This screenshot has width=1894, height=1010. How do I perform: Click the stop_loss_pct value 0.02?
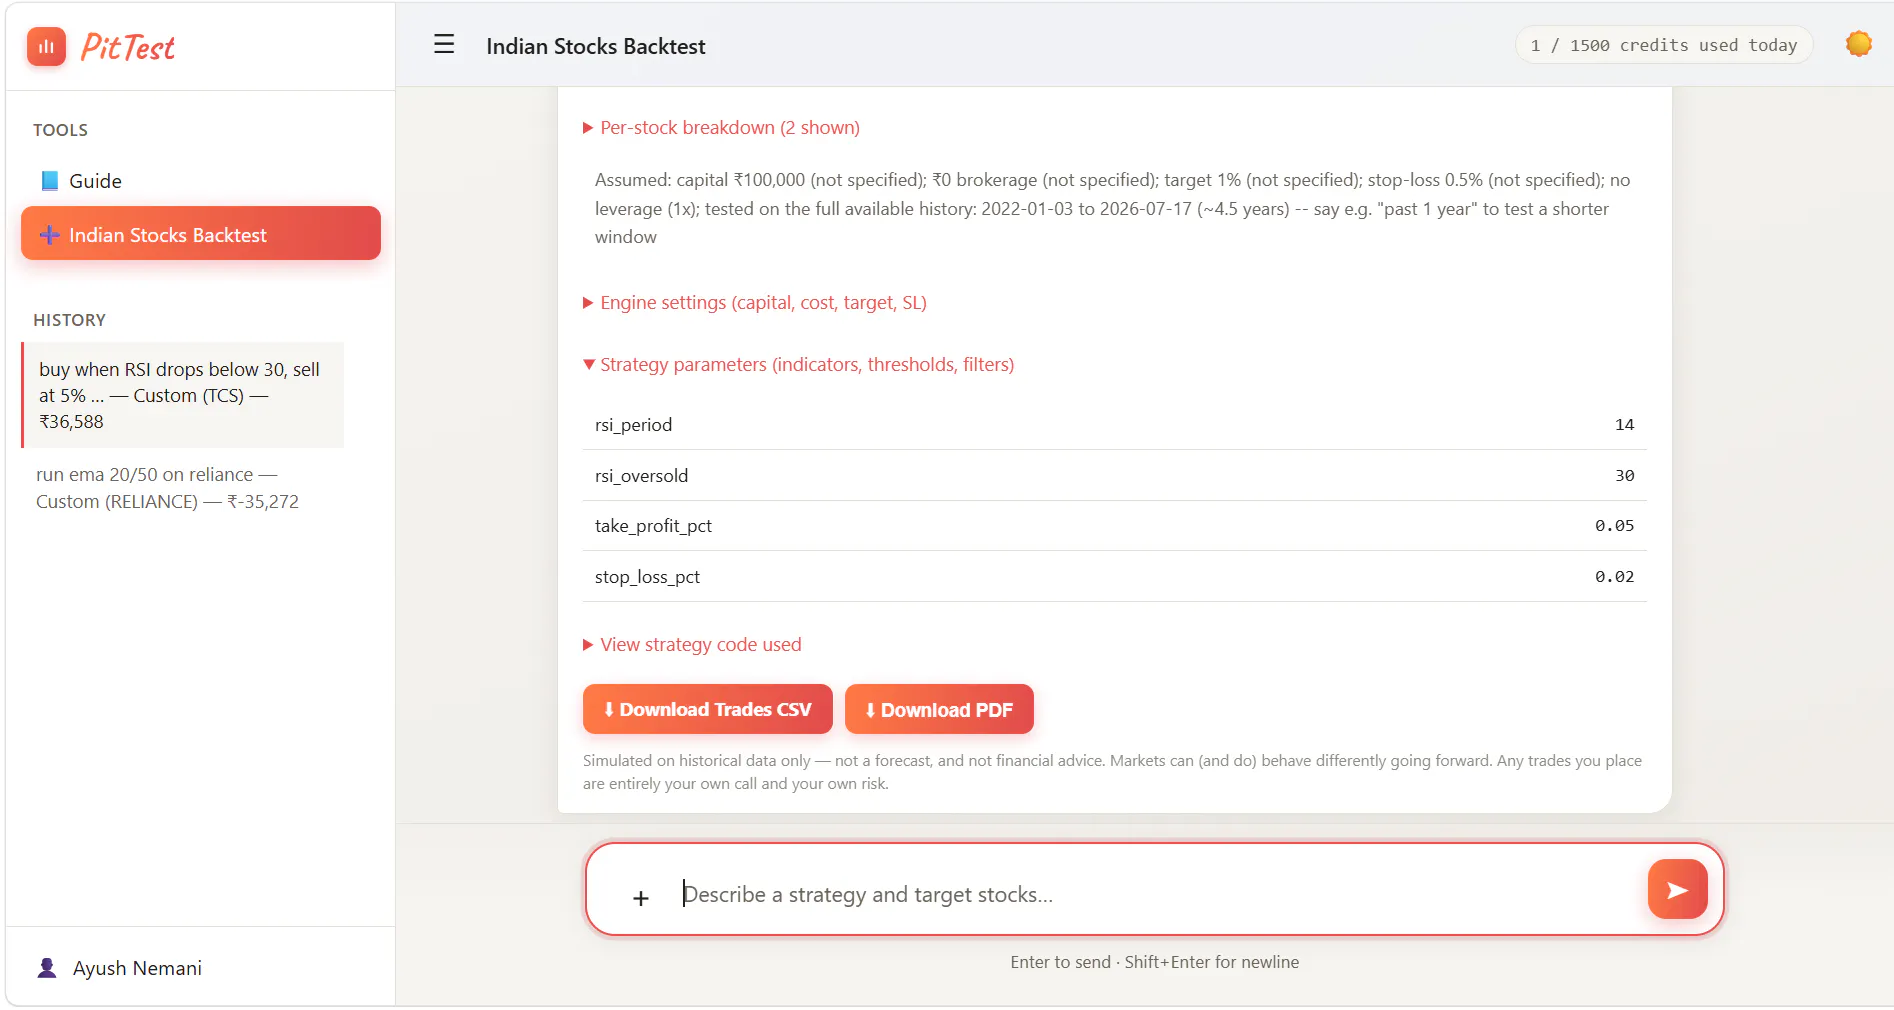coord(1614,577)
